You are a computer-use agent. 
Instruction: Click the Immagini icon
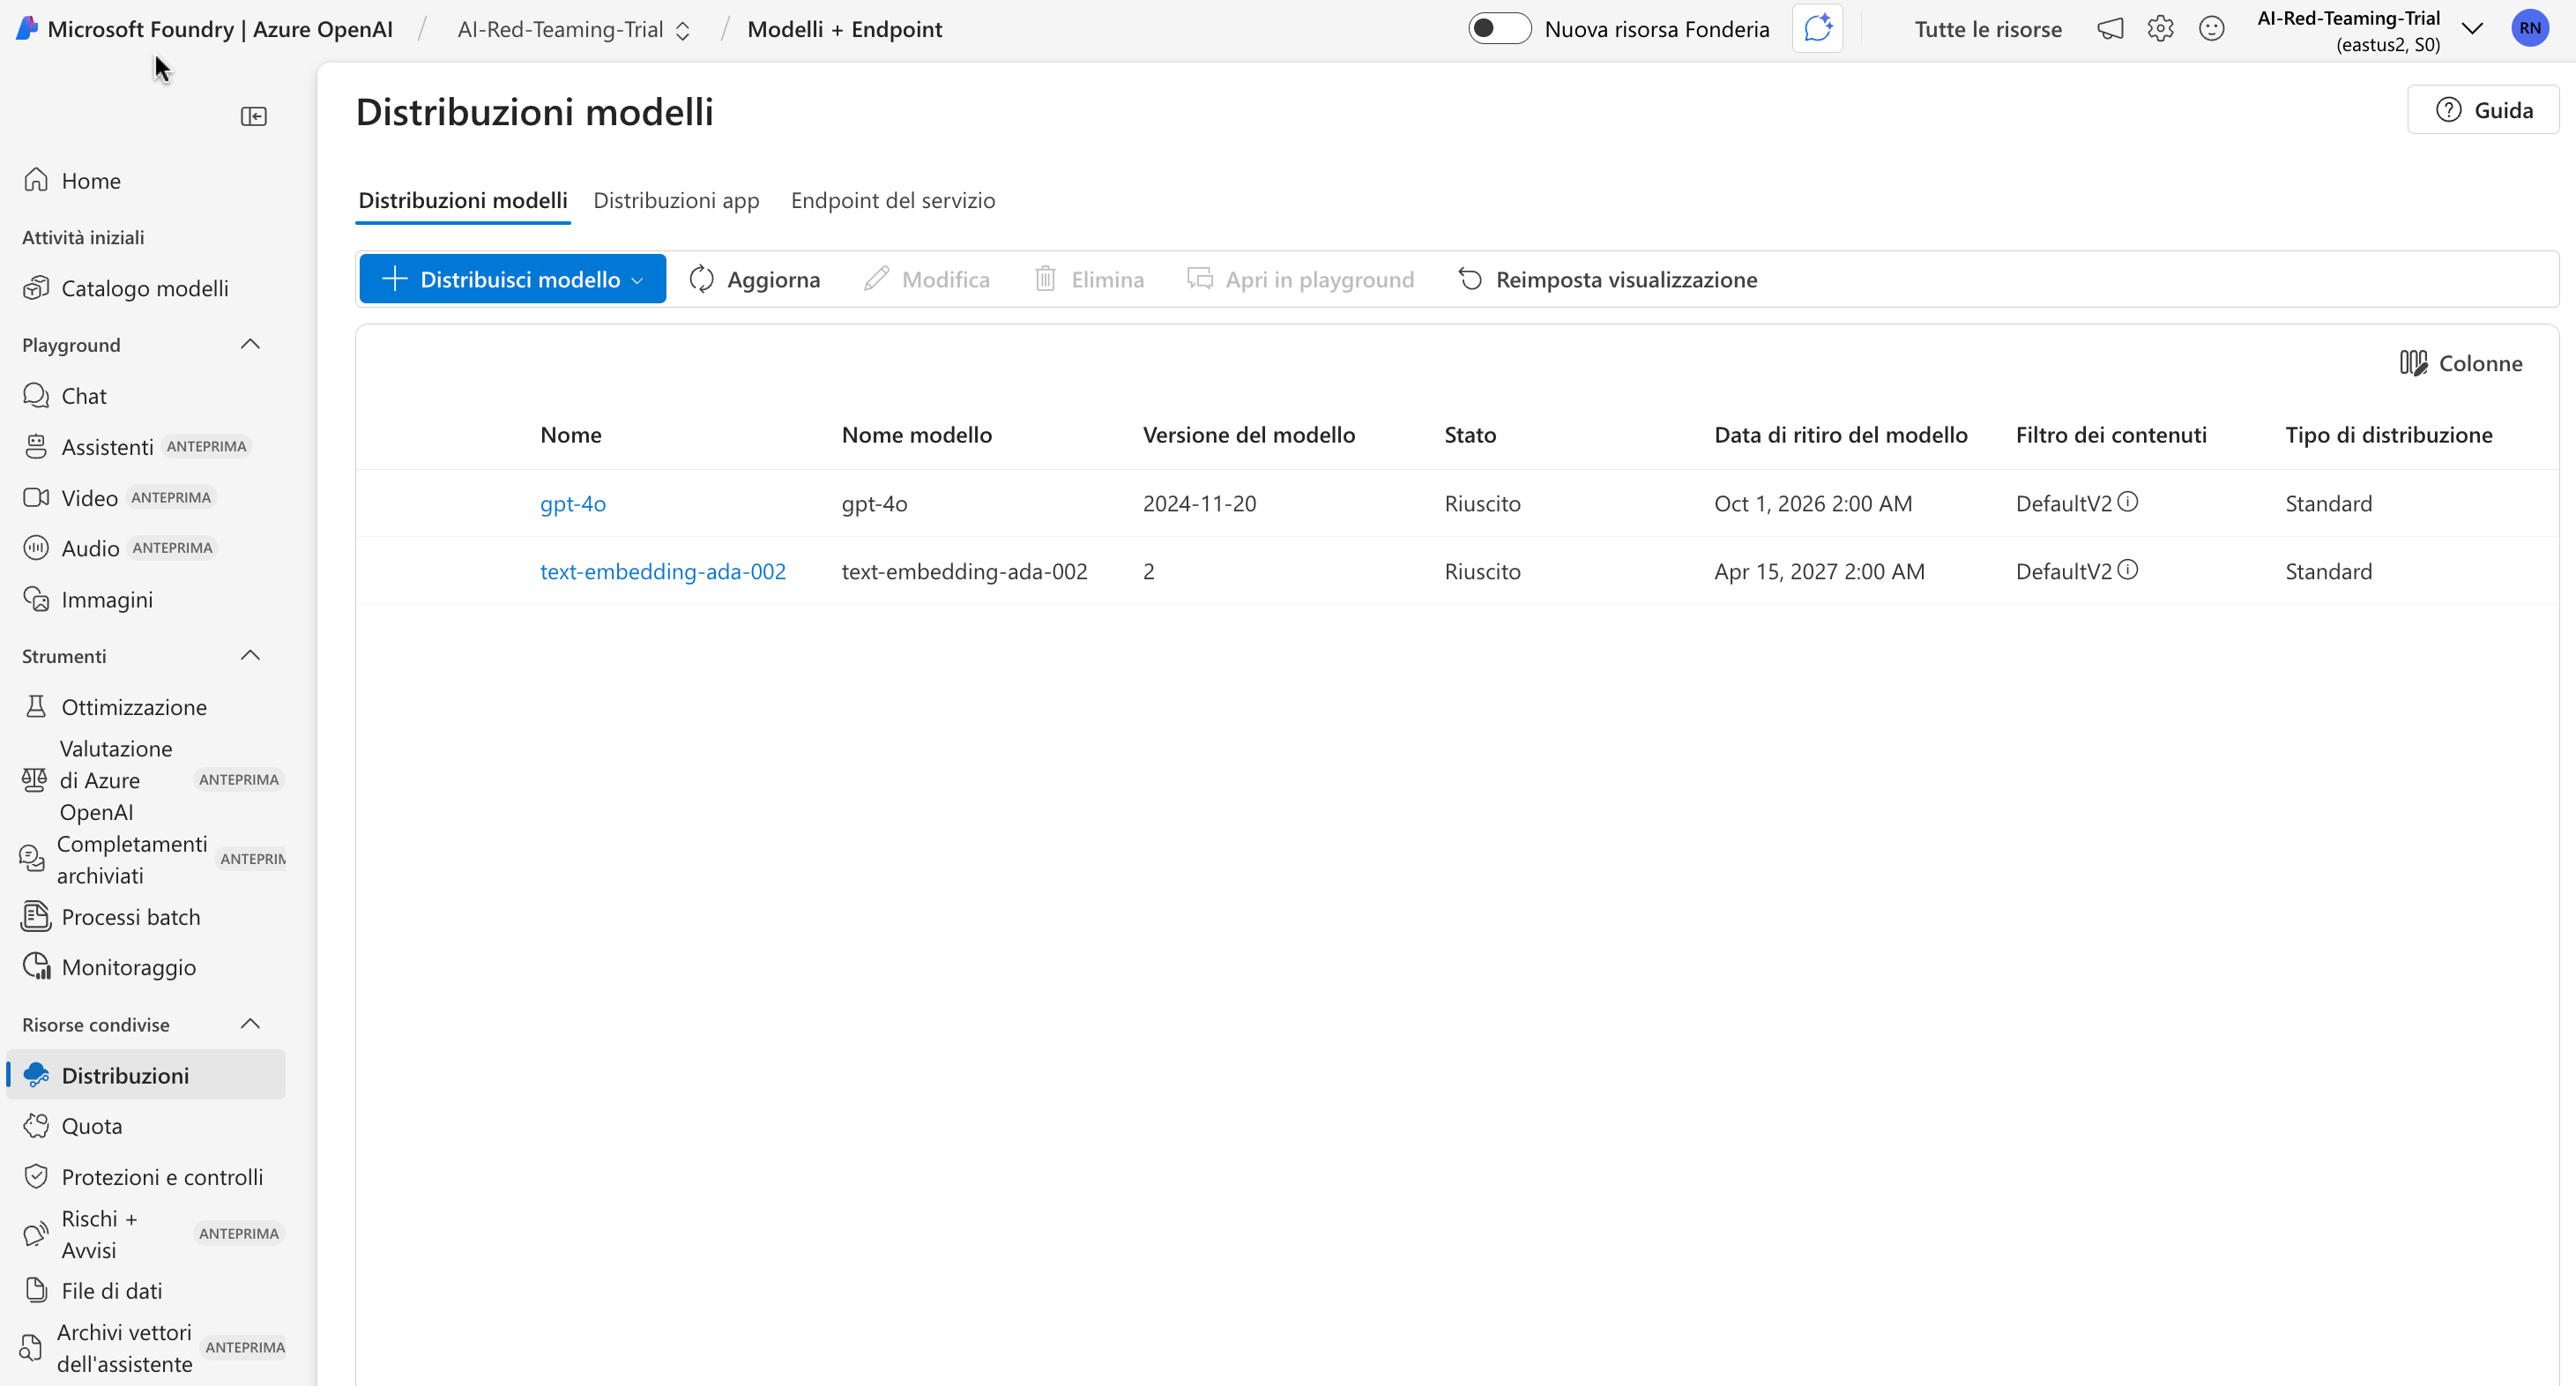tap(36, 599)
